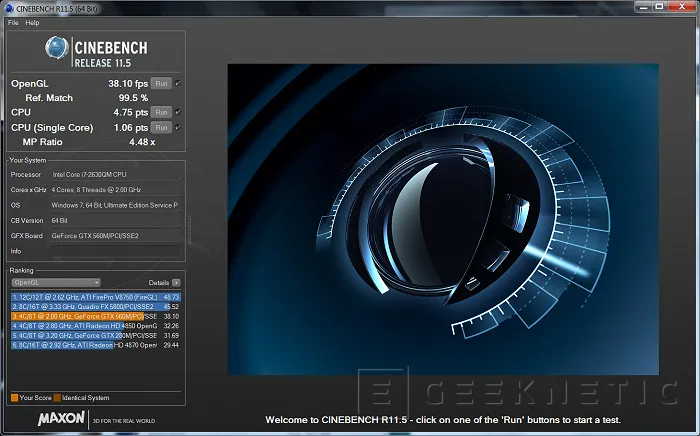Click the Cinebench app icon in title bar
Image resolution: width=700 pixels, height=436 pixels.
pyautogui.click(x=9, y=8)
